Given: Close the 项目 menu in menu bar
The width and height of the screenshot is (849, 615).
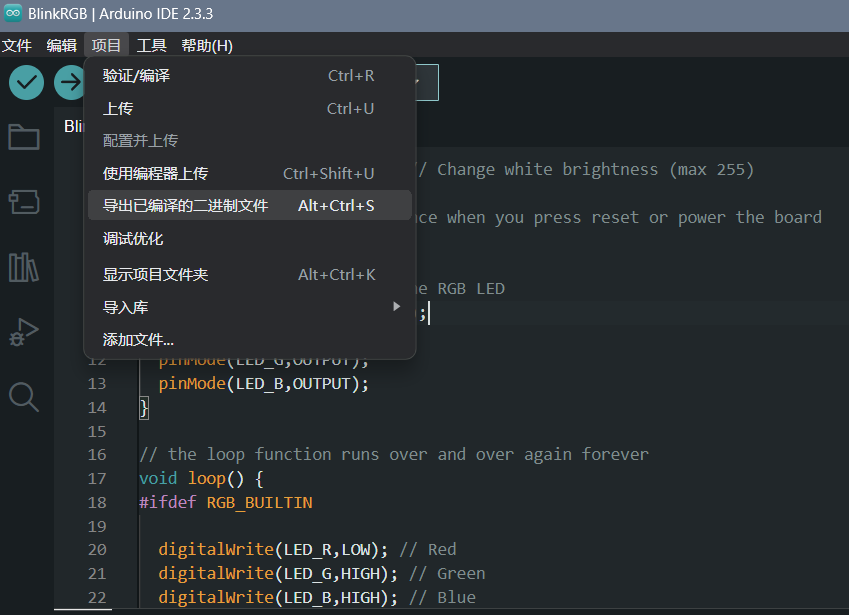Looking at the screenshot, I should [x=106, y=45].
